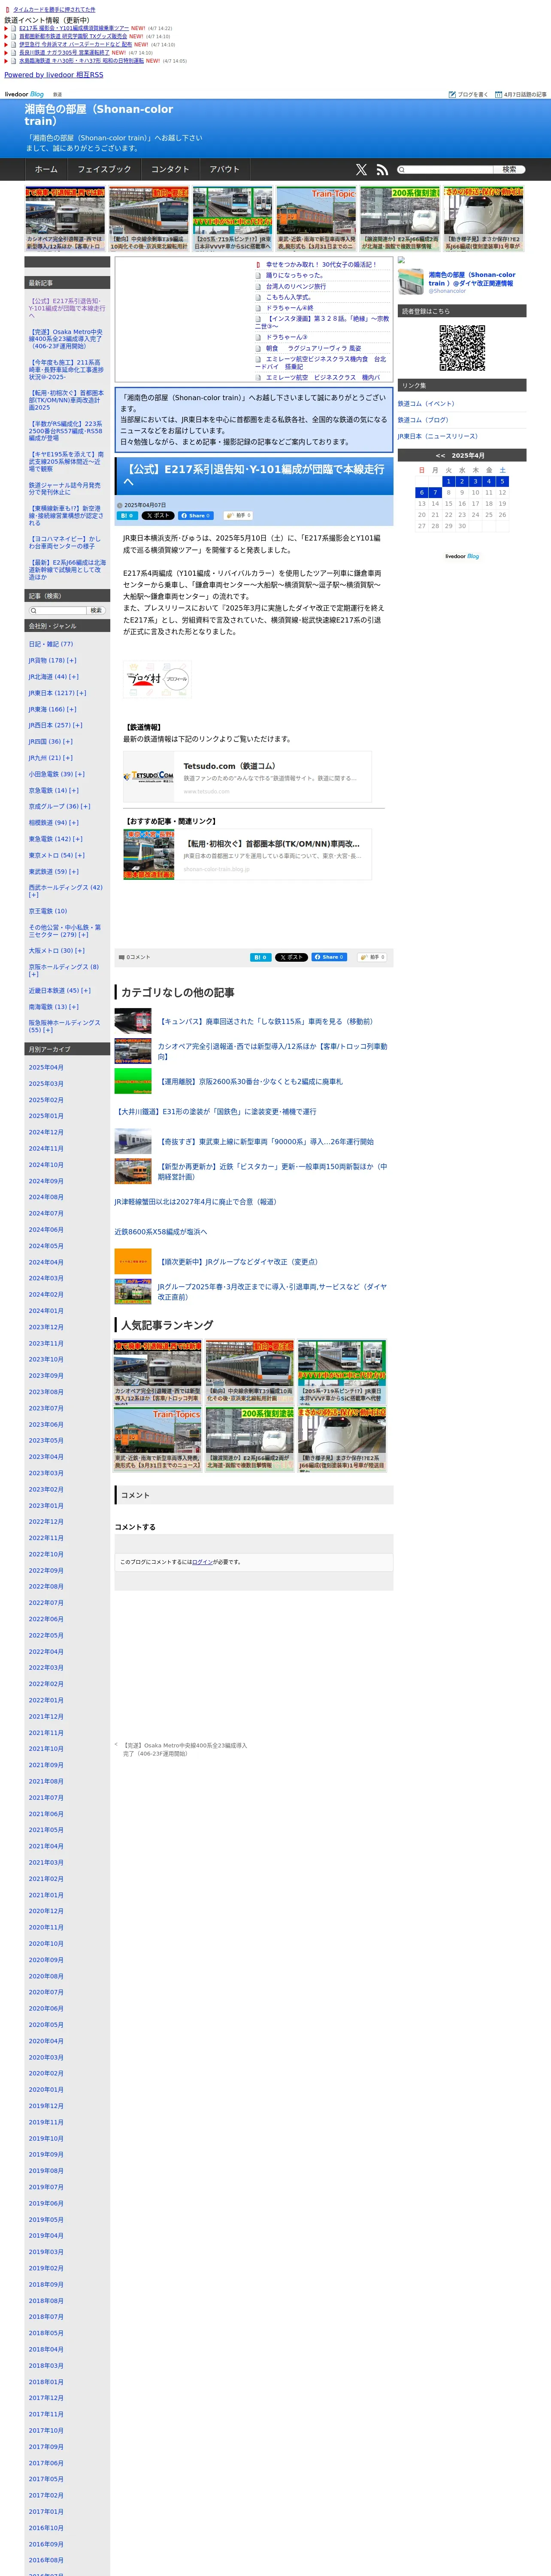Expand 近畿日本鉄道 (45) category
This screenshot has width=551, height=2576.
pyautogui.click(x=85, y=990)
